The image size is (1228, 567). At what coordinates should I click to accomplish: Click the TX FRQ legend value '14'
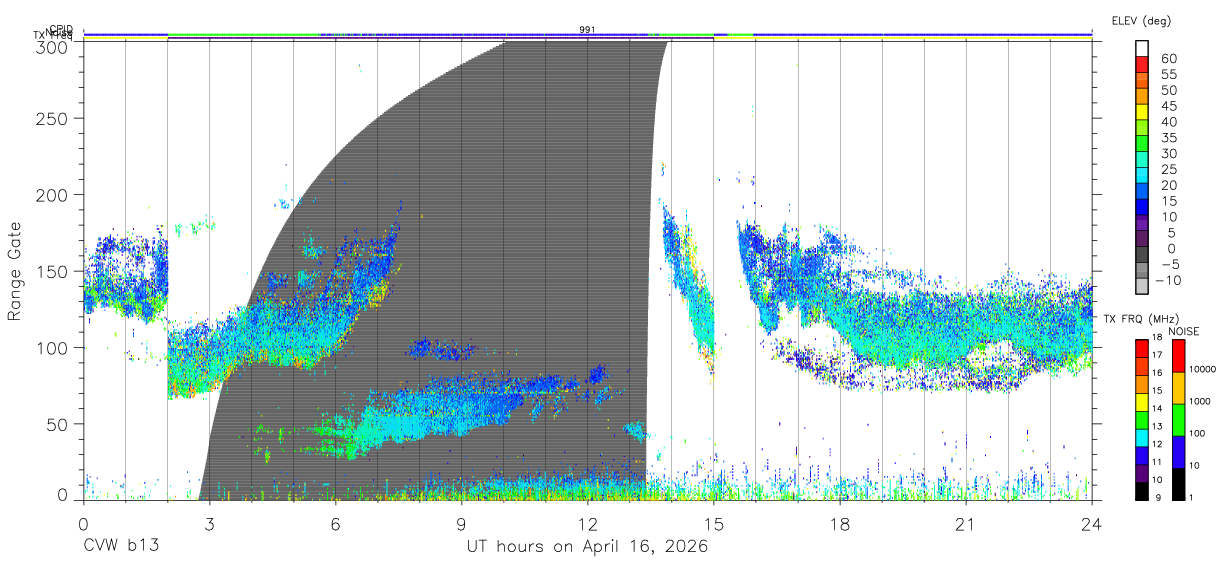[x=1156, y=409]
